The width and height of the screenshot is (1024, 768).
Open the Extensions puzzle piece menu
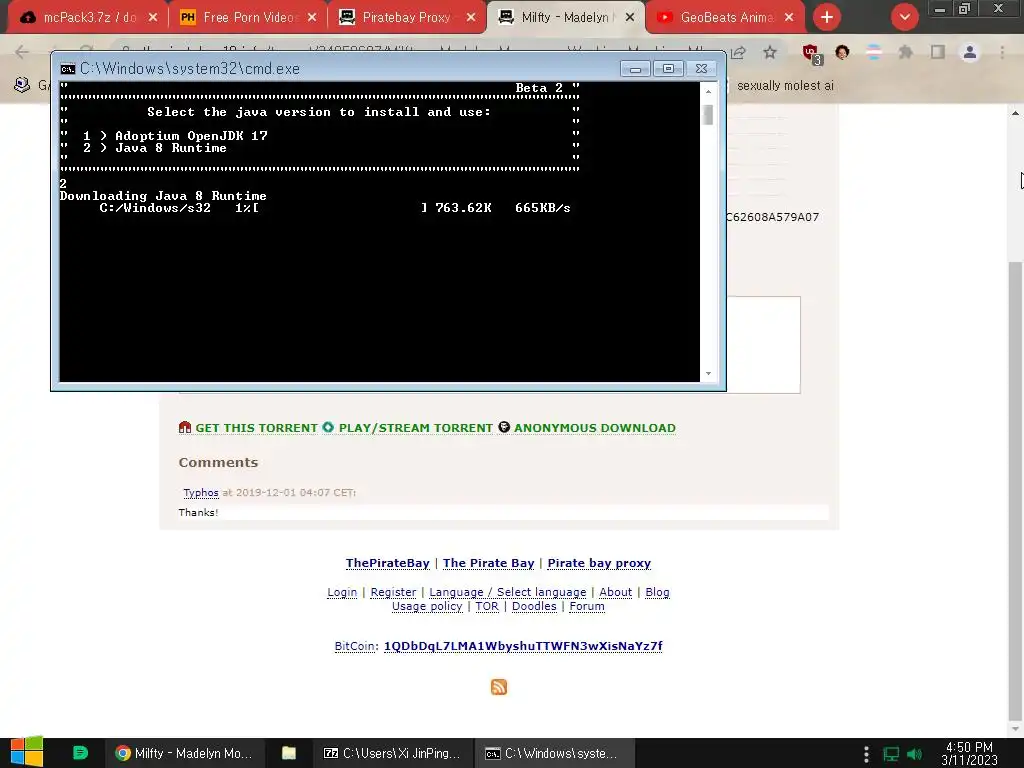point(905,52)
